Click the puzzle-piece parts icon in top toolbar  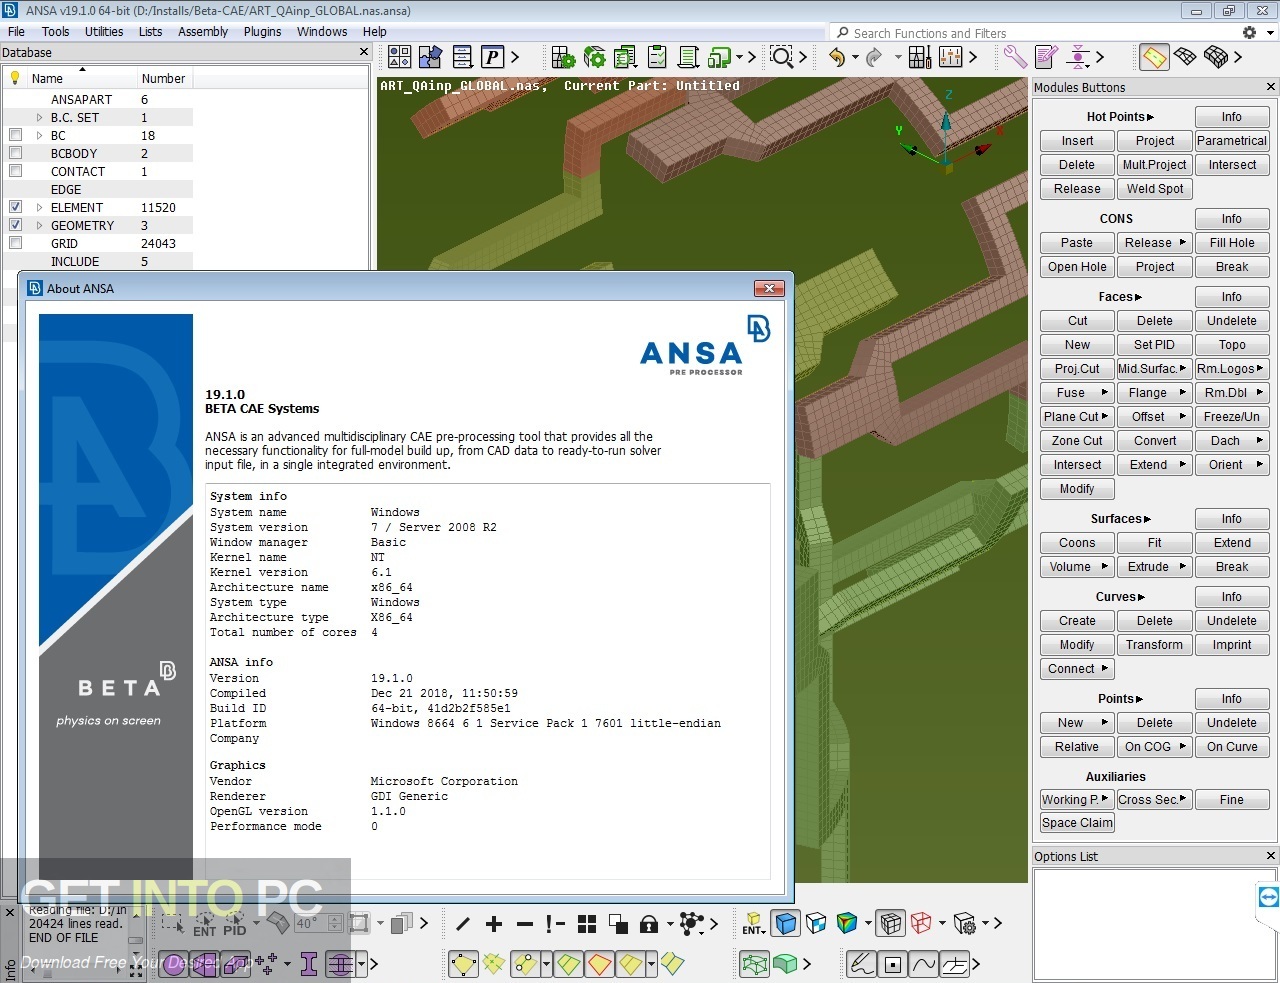pos(431,57)
